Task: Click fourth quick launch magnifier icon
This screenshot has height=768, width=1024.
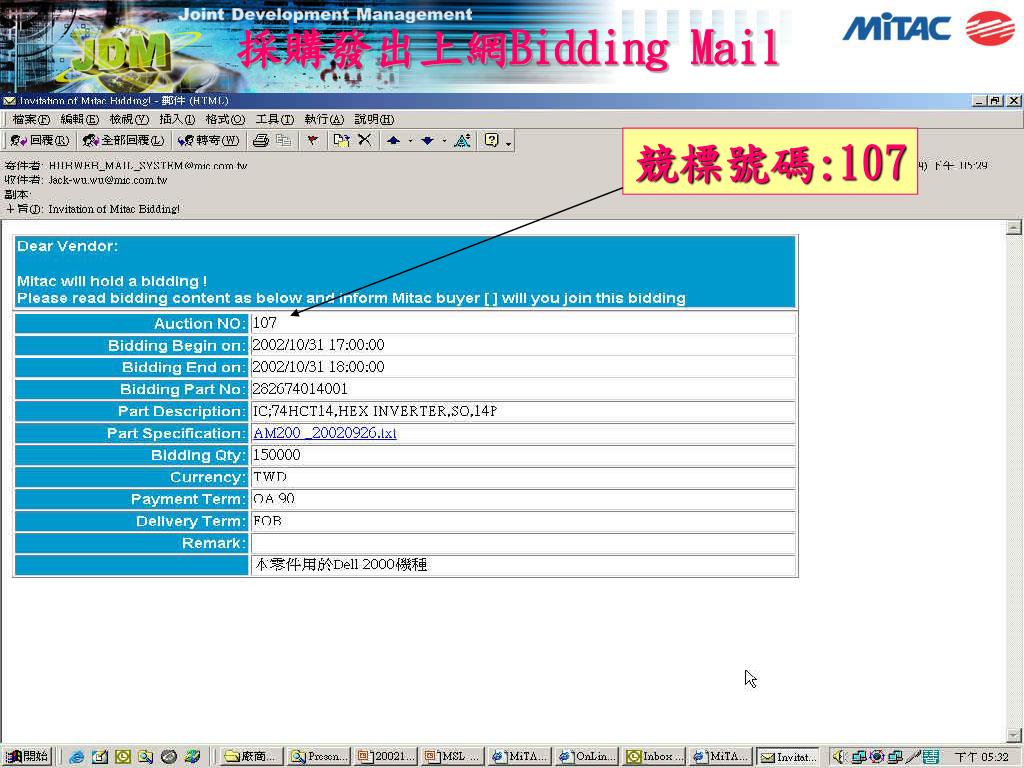Action: click(x=145, y=756)
